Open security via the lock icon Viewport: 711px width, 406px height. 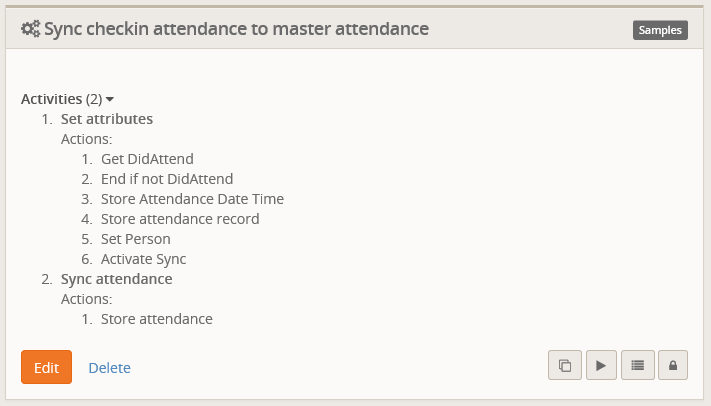pos(673,365)
